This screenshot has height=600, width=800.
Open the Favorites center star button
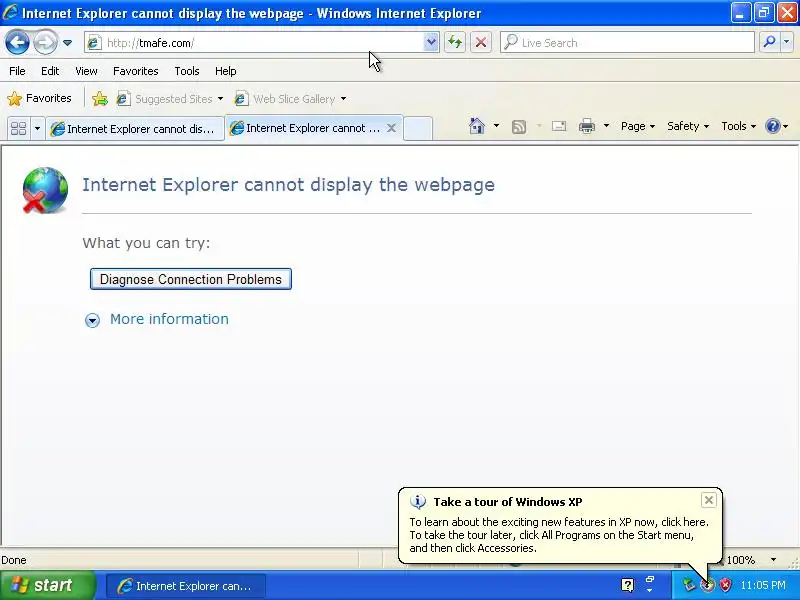[x=39, y=98]
